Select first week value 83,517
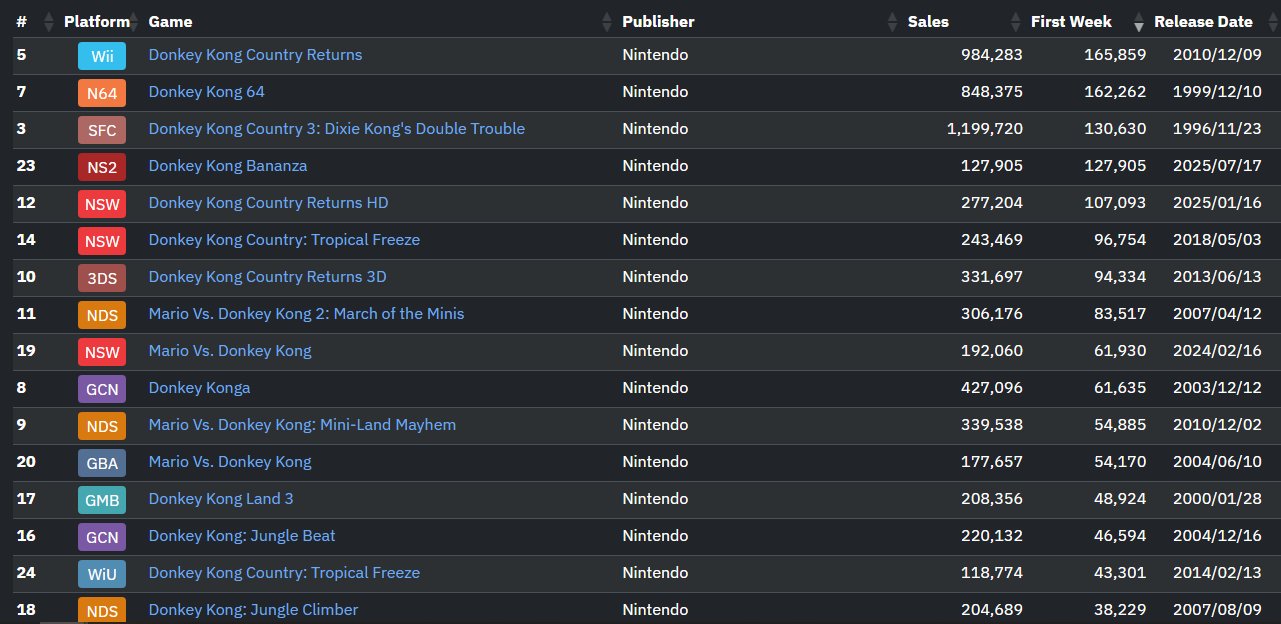This screenshot has width=1281, height=624. tap(1120, 314)
